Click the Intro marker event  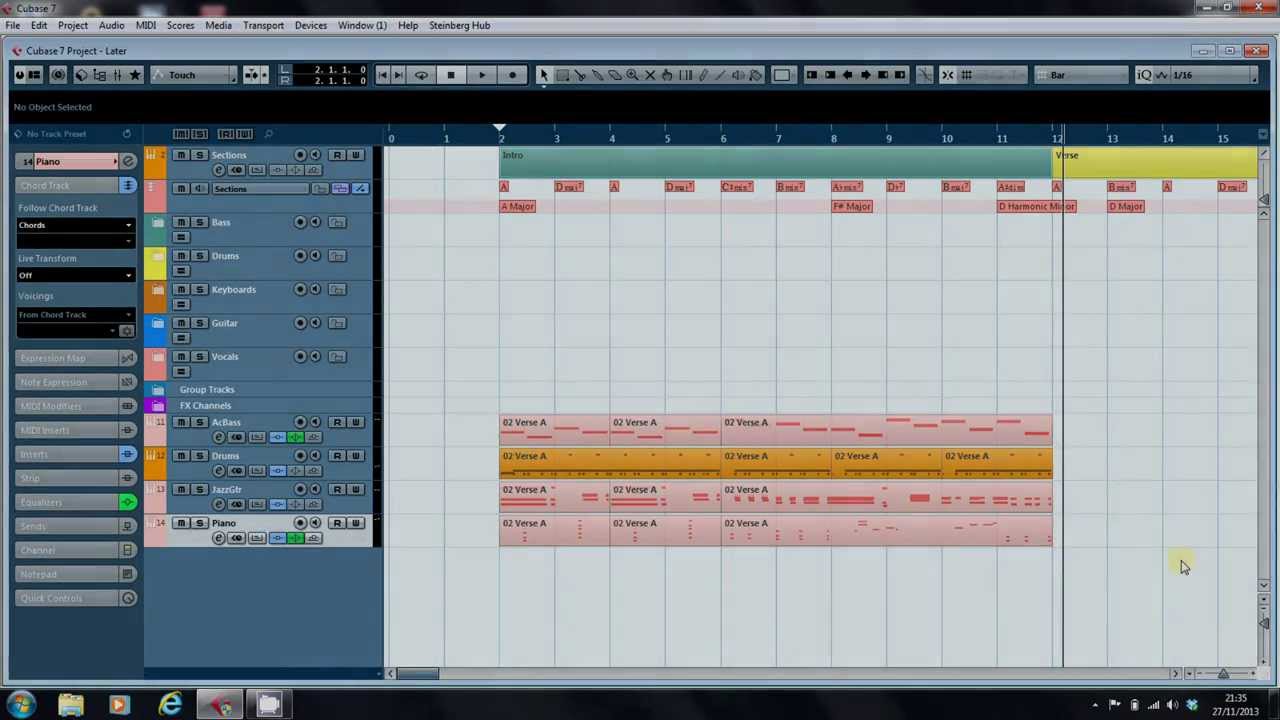tap(775, 163)
